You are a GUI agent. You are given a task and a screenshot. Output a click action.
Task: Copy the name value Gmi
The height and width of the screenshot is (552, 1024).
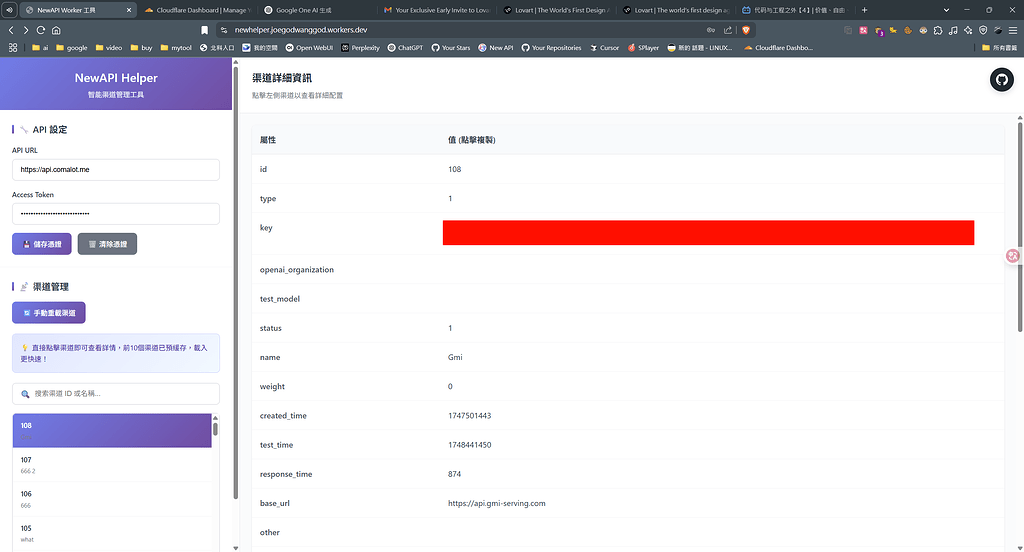click(455, 357)
